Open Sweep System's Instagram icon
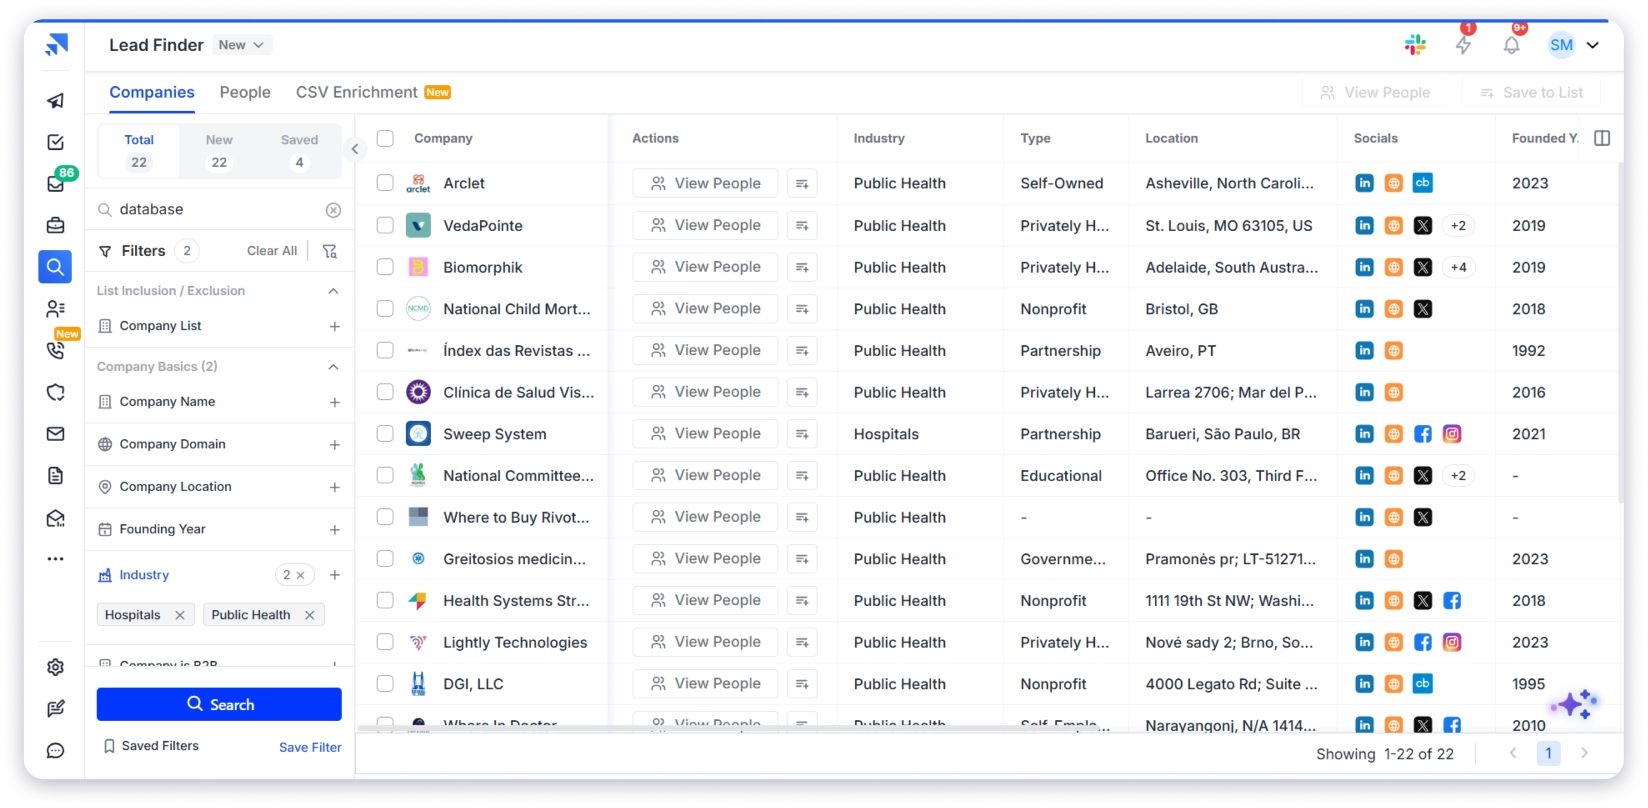1648x808 pixels. click(x=1452, y=434)
